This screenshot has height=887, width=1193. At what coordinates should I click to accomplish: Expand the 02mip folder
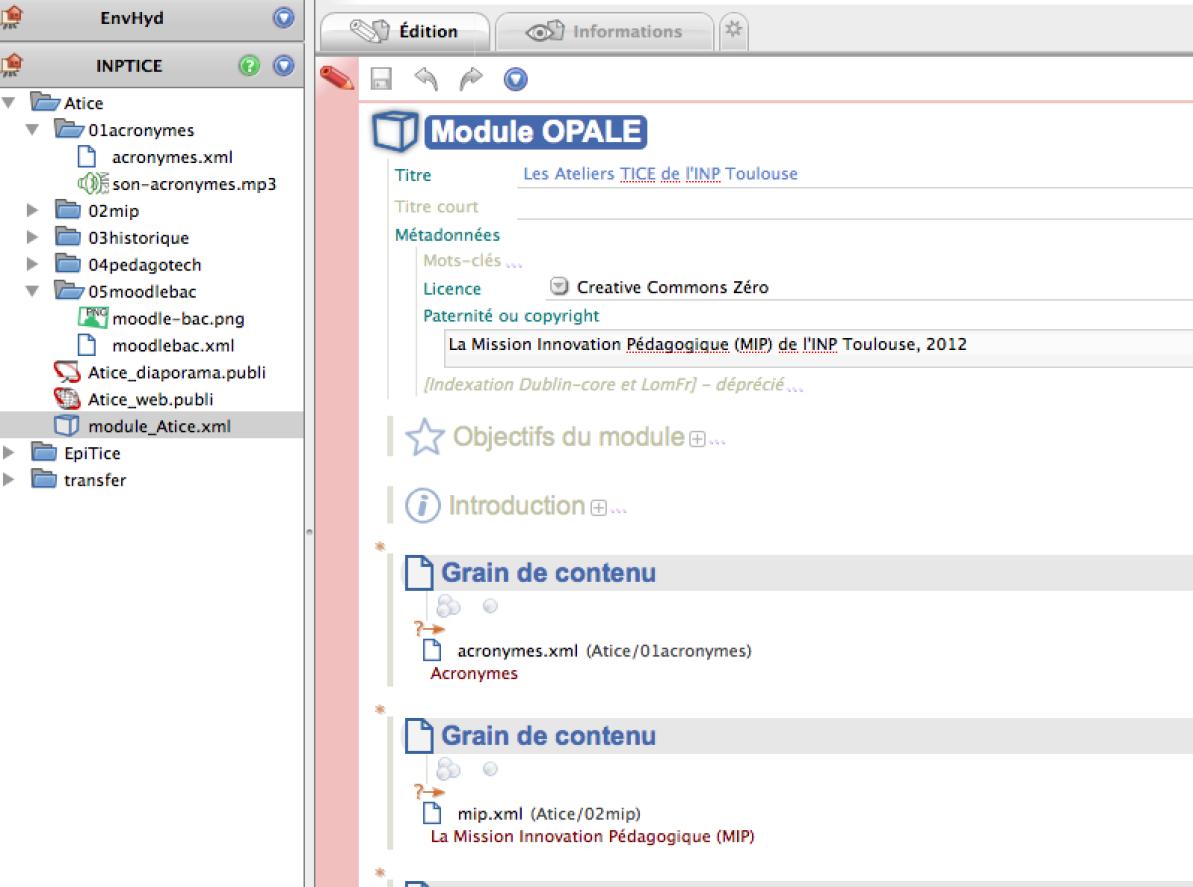pyautogui.click(x=33, y=211)
